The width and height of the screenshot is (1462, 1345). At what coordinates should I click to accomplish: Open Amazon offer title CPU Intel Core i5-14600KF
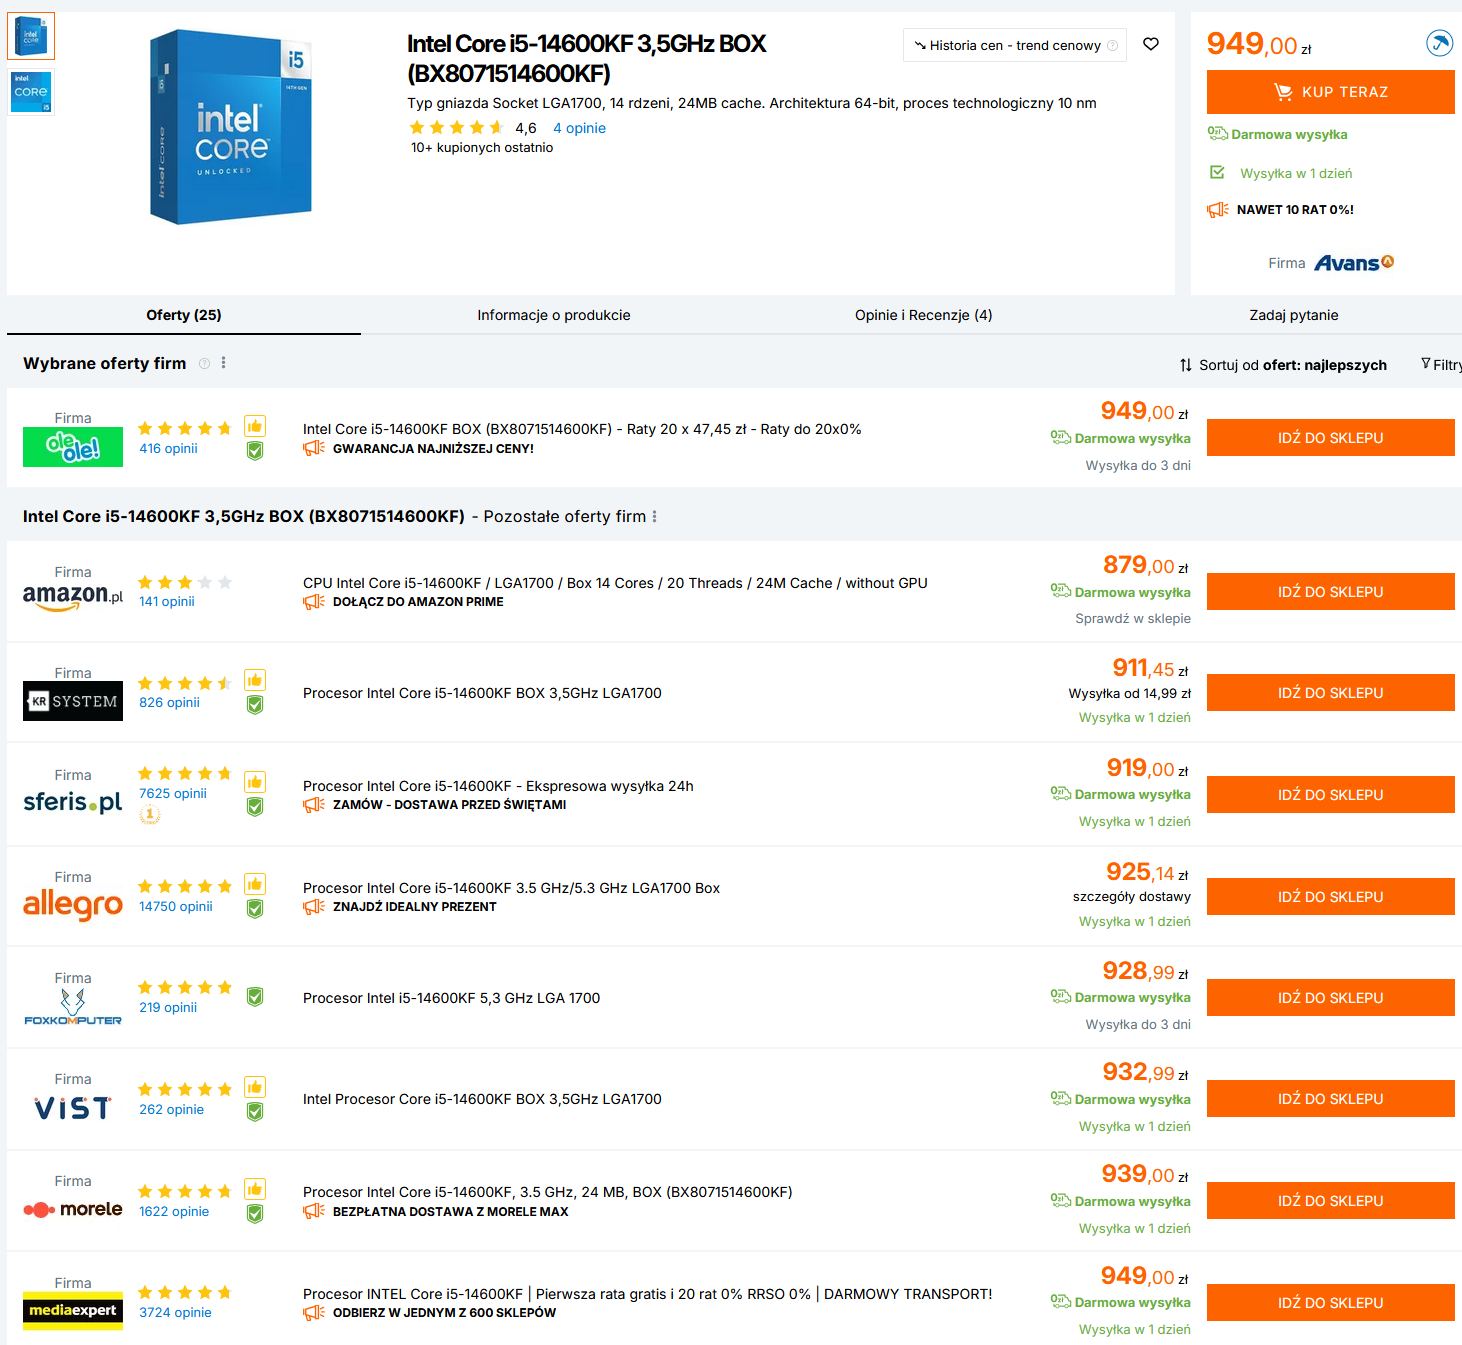[615, 583]
